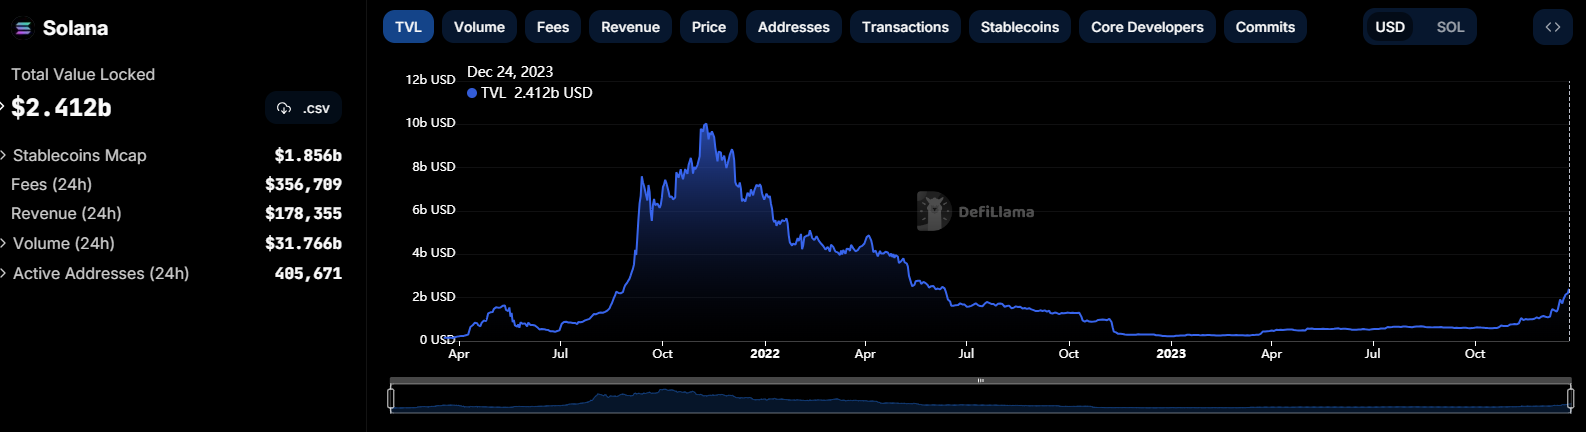Expand the Stablecoins Mcap row
Screen dimensions: 1586x432
4,155
